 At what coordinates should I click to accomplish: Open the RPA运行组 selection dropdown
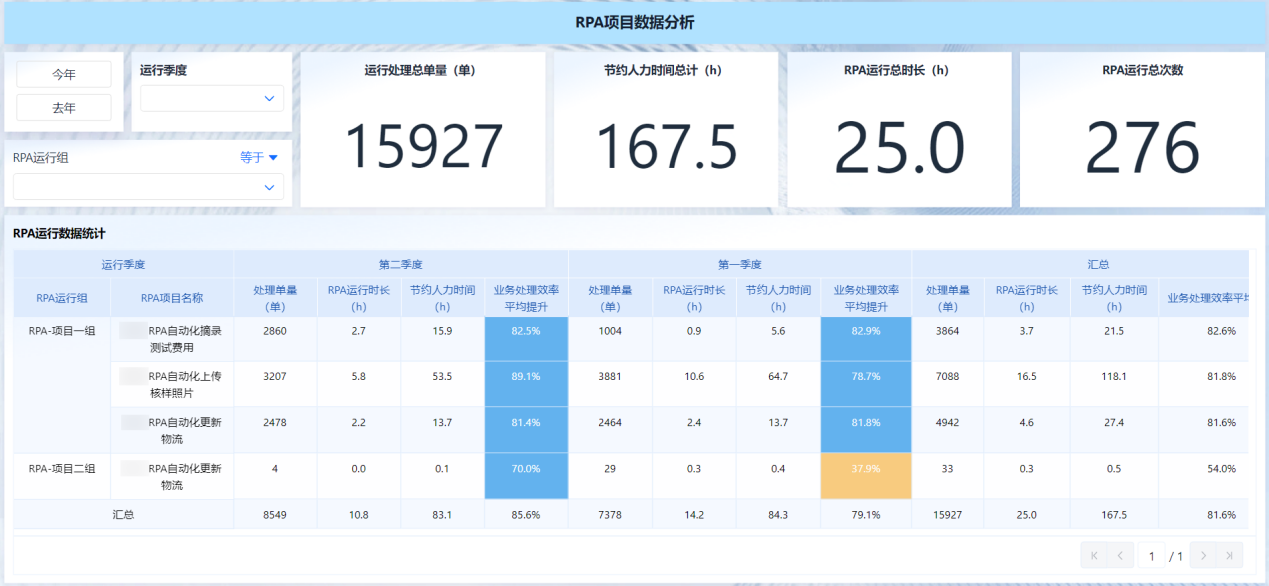[148, 187]
